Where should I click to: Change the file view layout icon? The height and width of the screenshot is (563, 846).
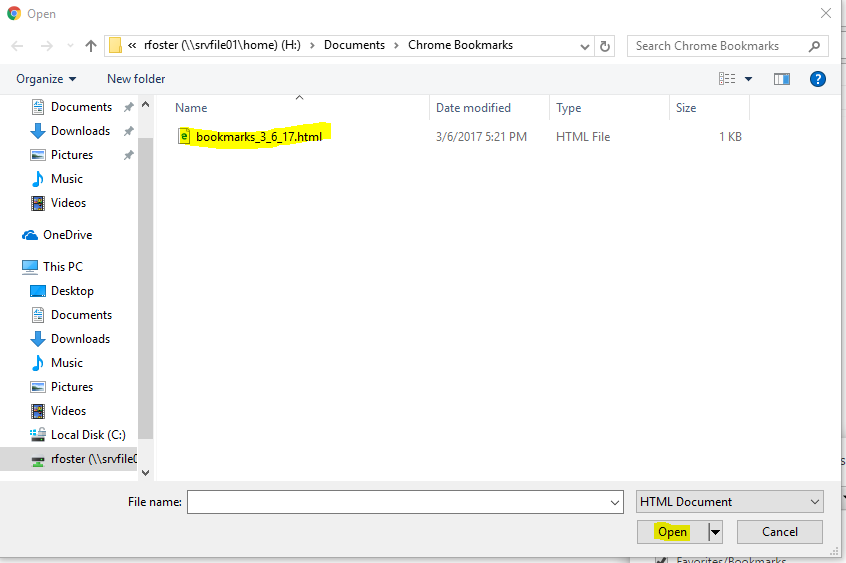(x=727, y=79)
